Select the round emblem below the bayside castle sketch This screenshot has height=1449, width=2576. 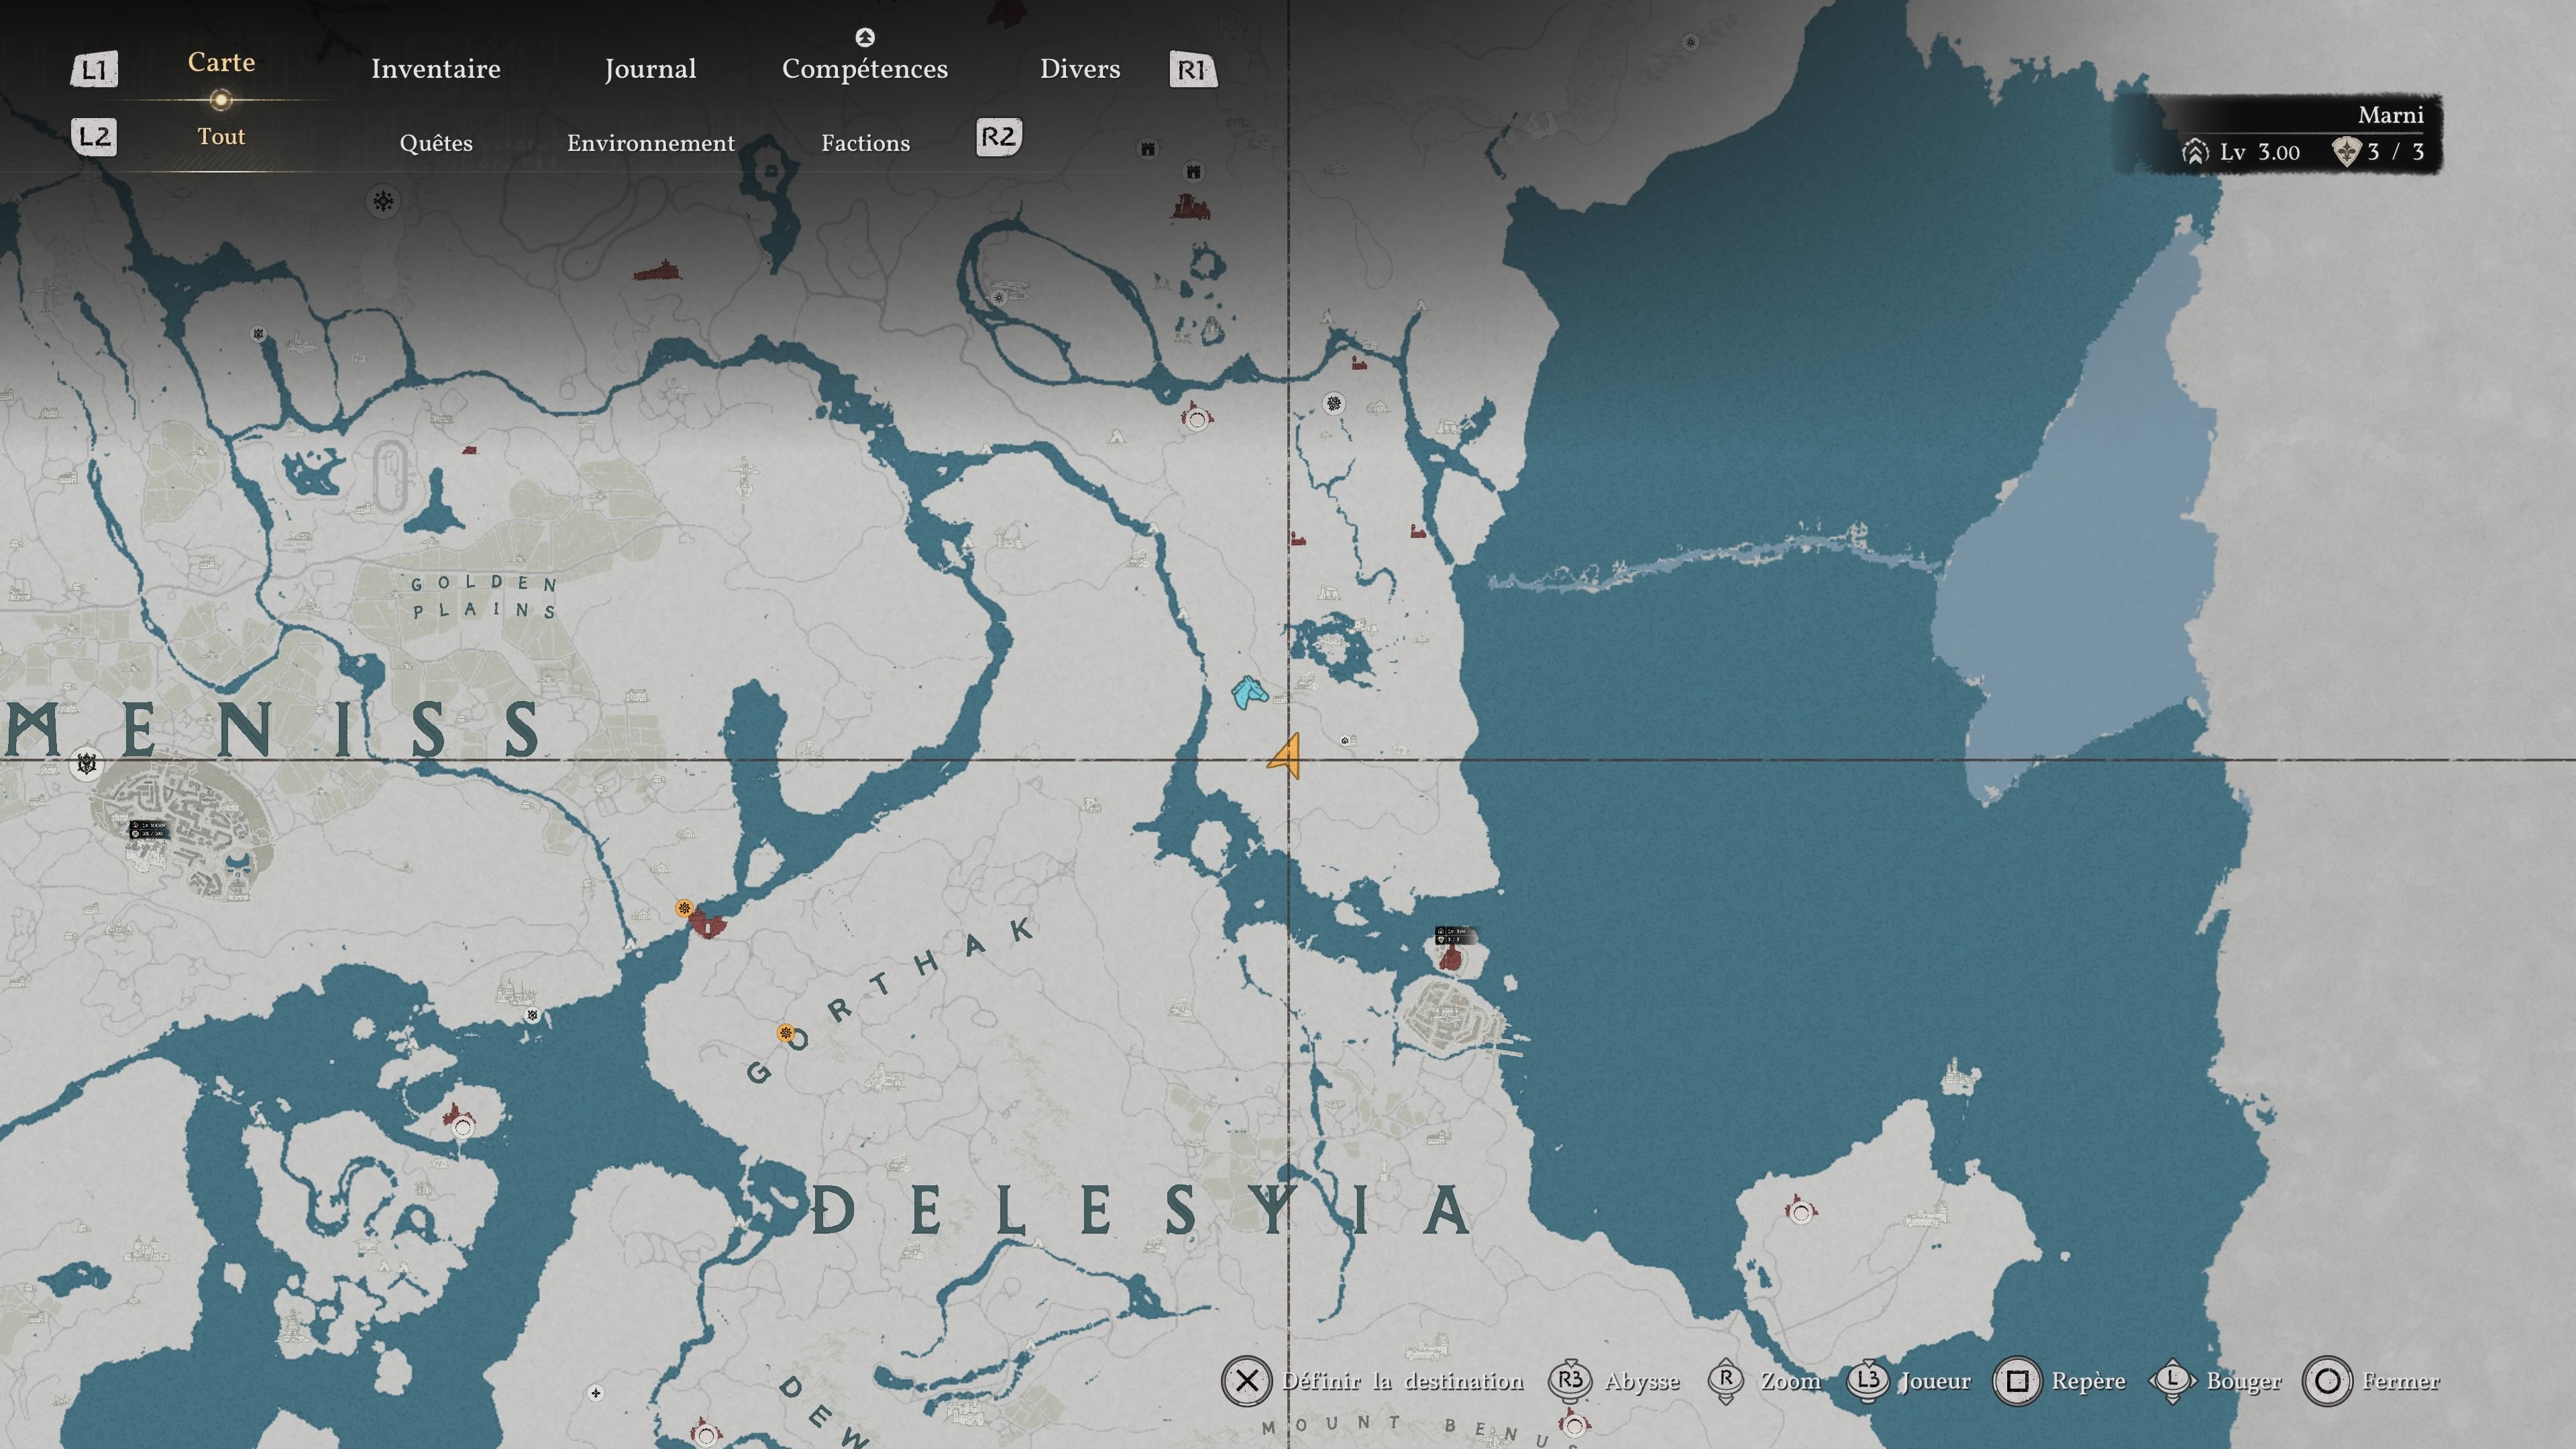[x=532, y=1015]
